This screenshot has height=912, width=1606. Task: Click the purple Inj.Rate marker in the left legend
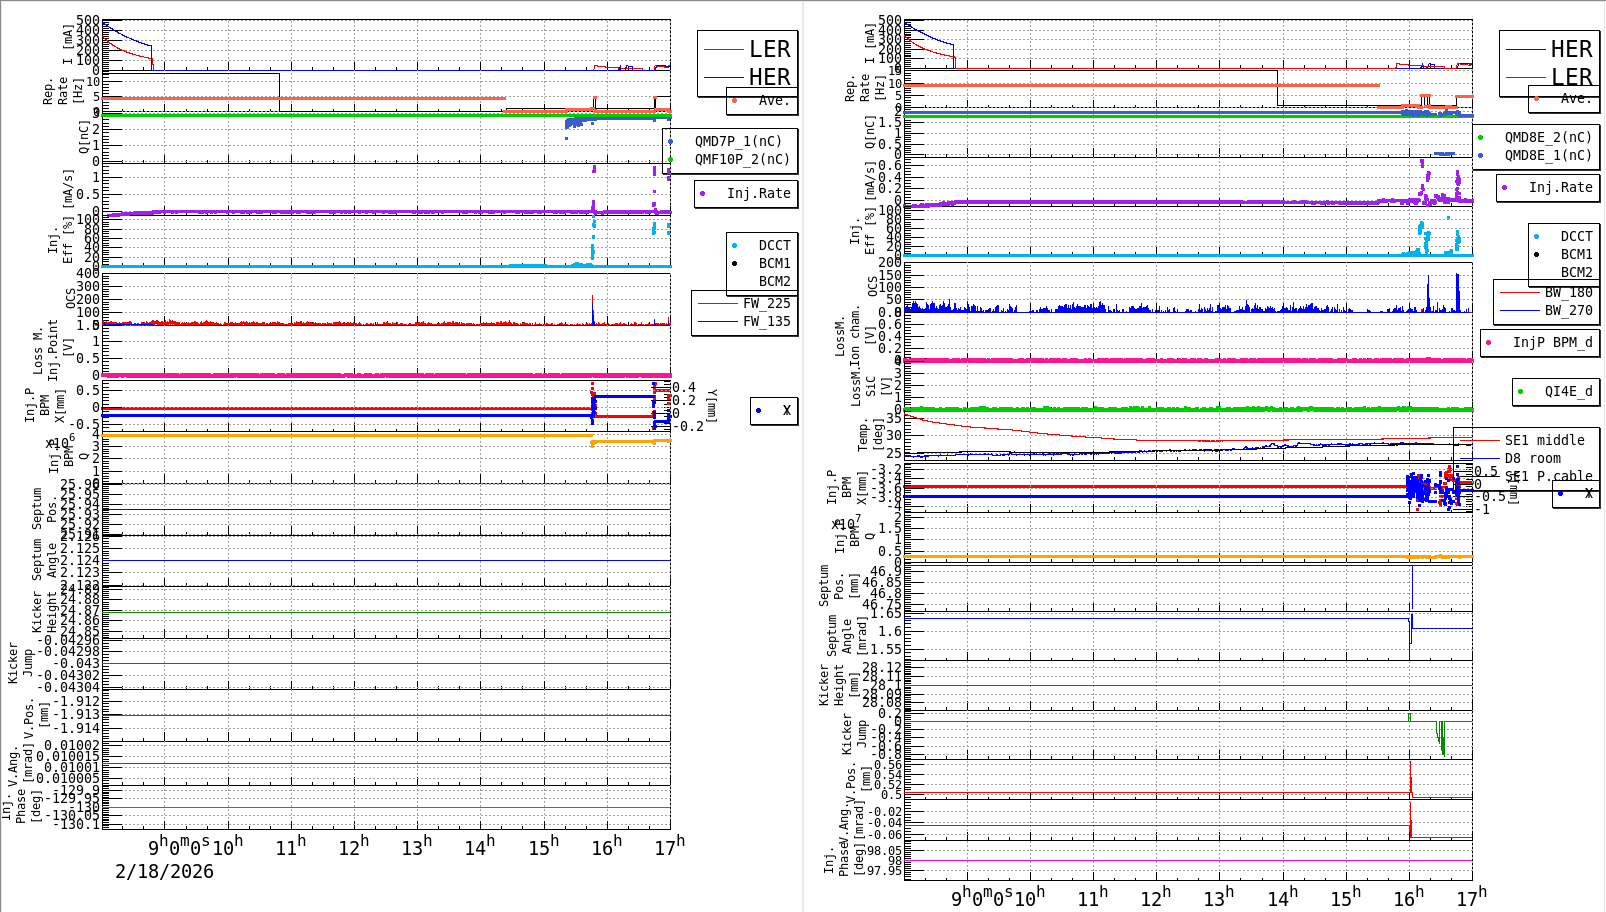point(703,194)
